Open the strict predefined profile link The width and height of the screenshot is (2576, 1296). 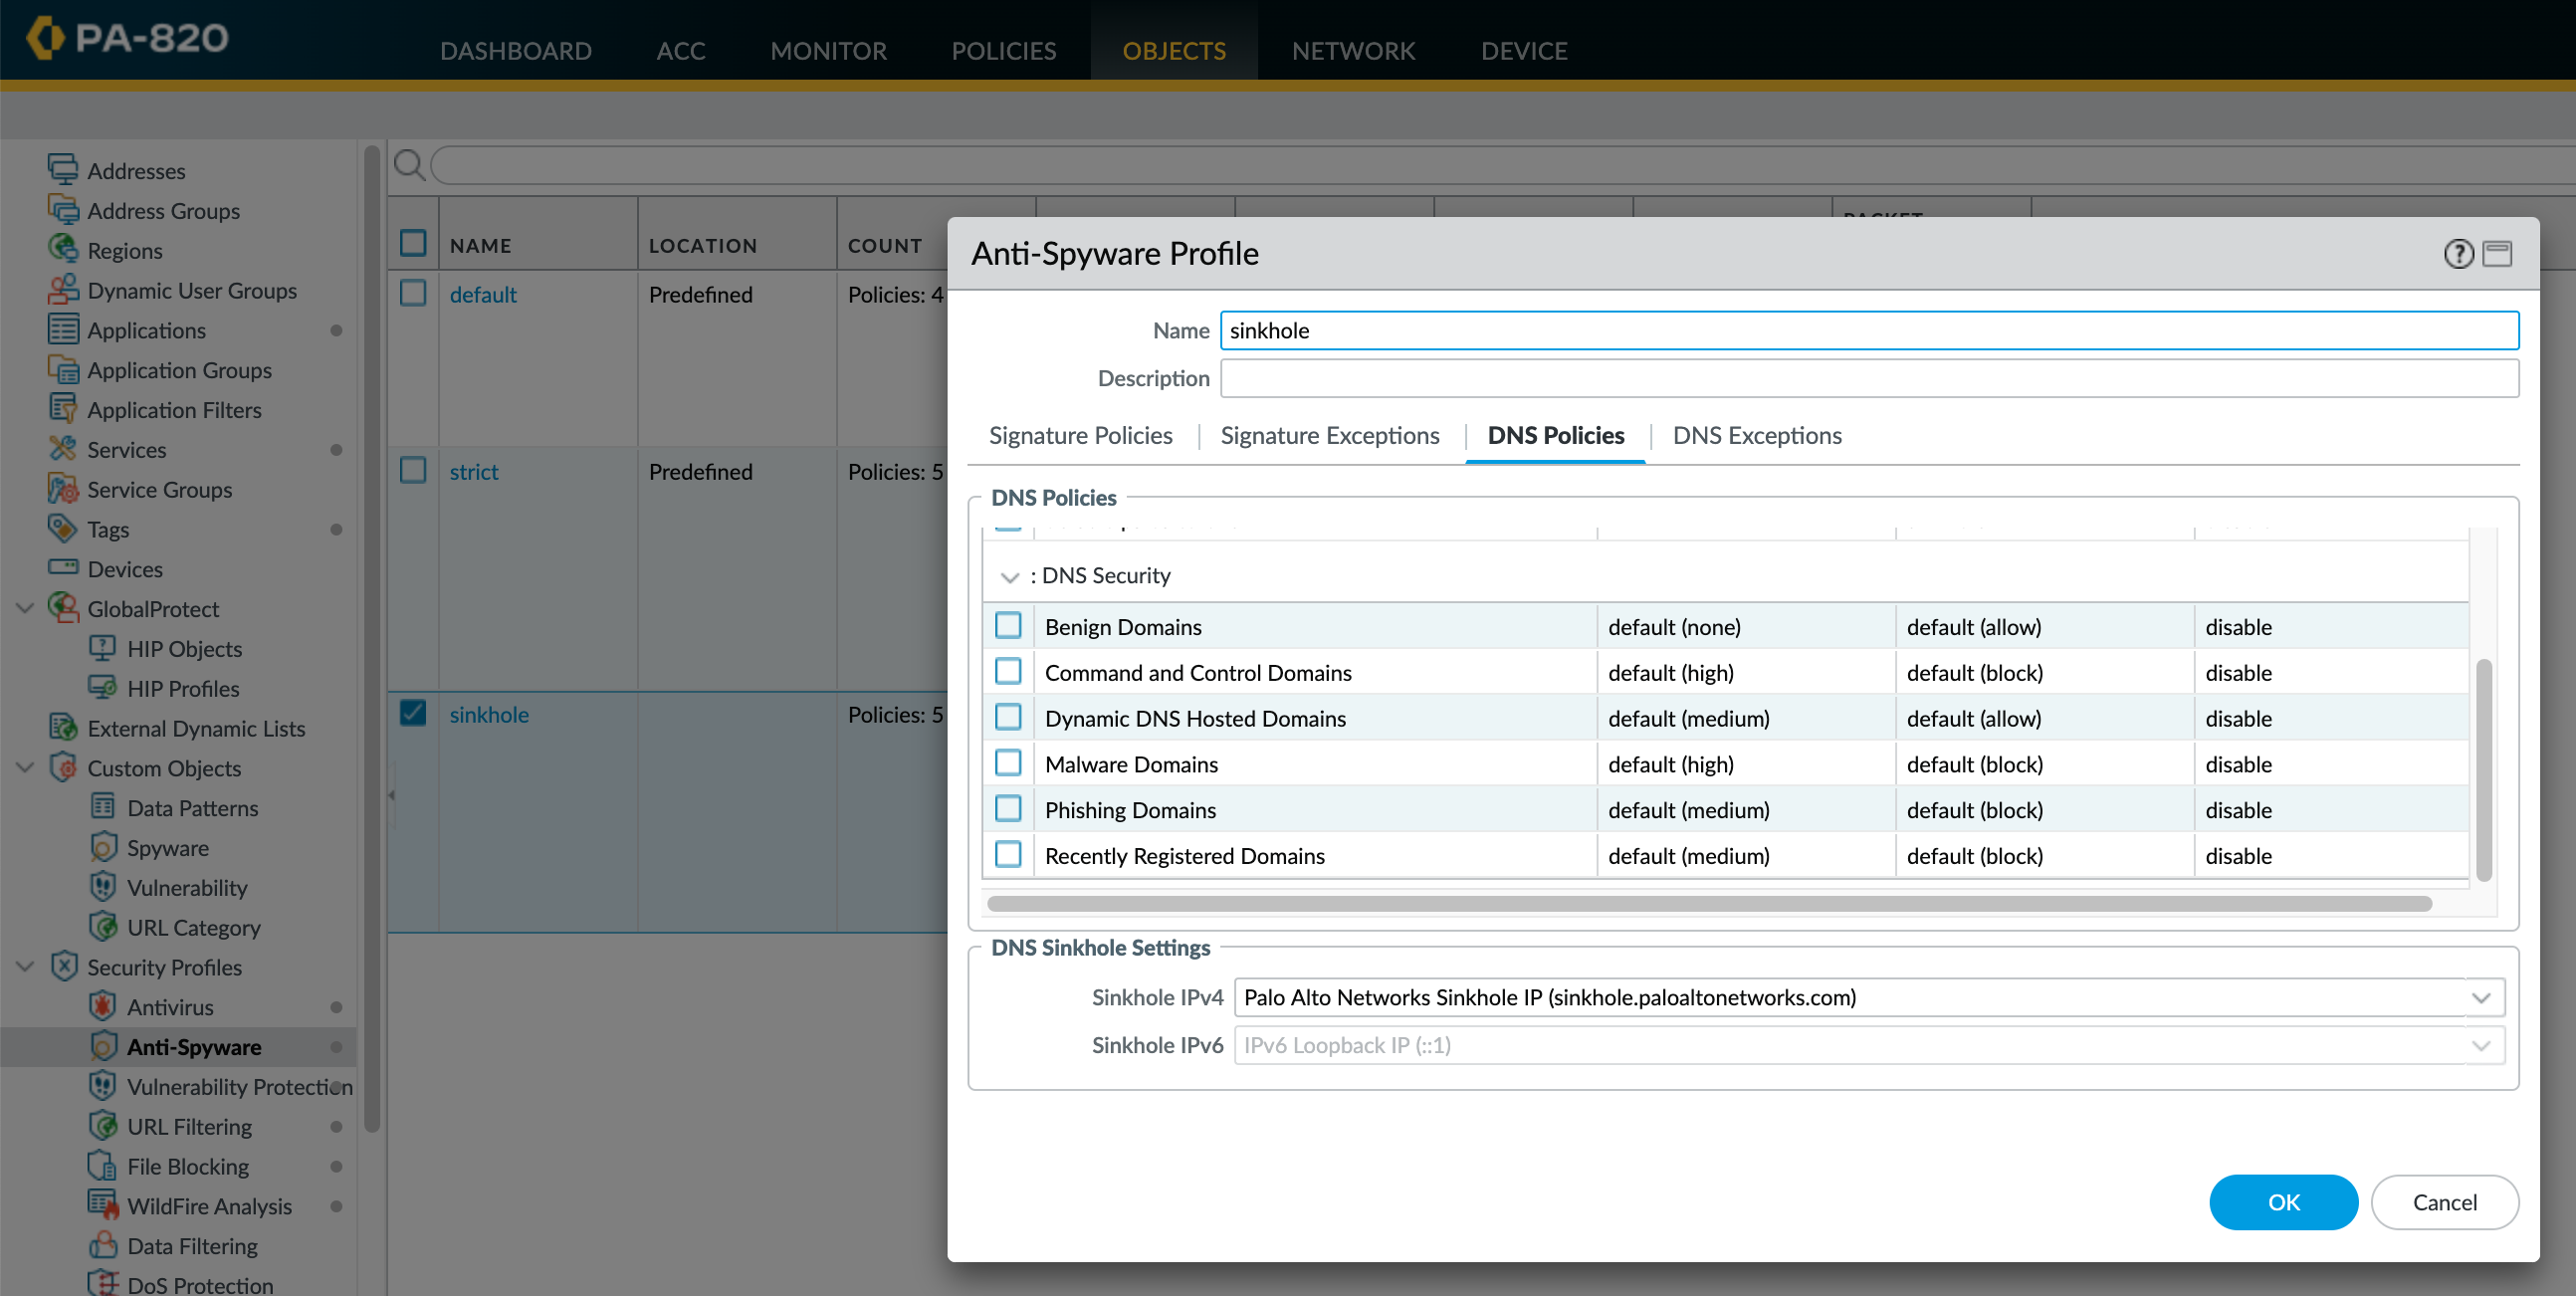pyautogui.click(x=473, y=471)
